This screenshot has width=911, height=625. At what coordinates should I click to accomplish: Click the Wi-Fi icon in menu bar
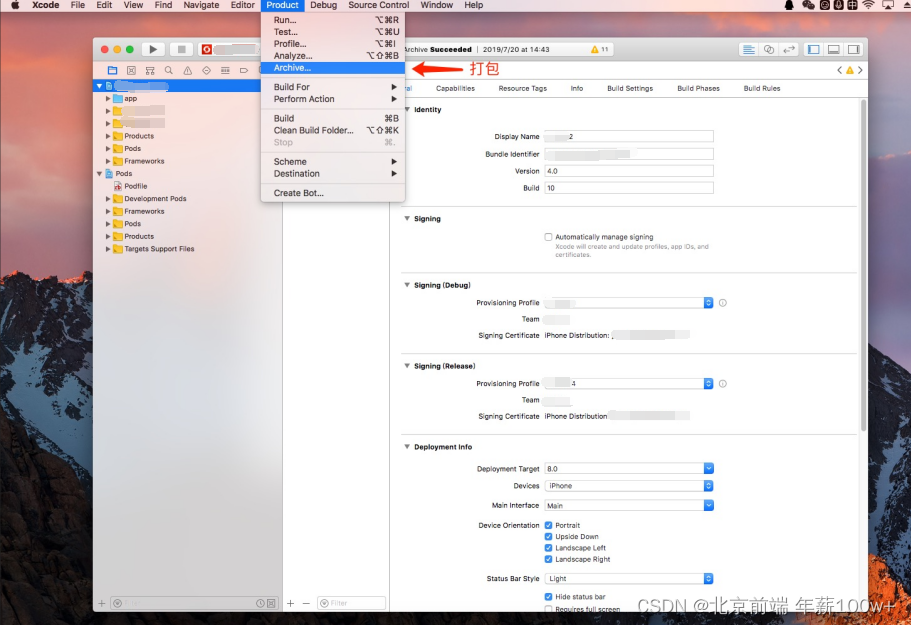[868, 5]
